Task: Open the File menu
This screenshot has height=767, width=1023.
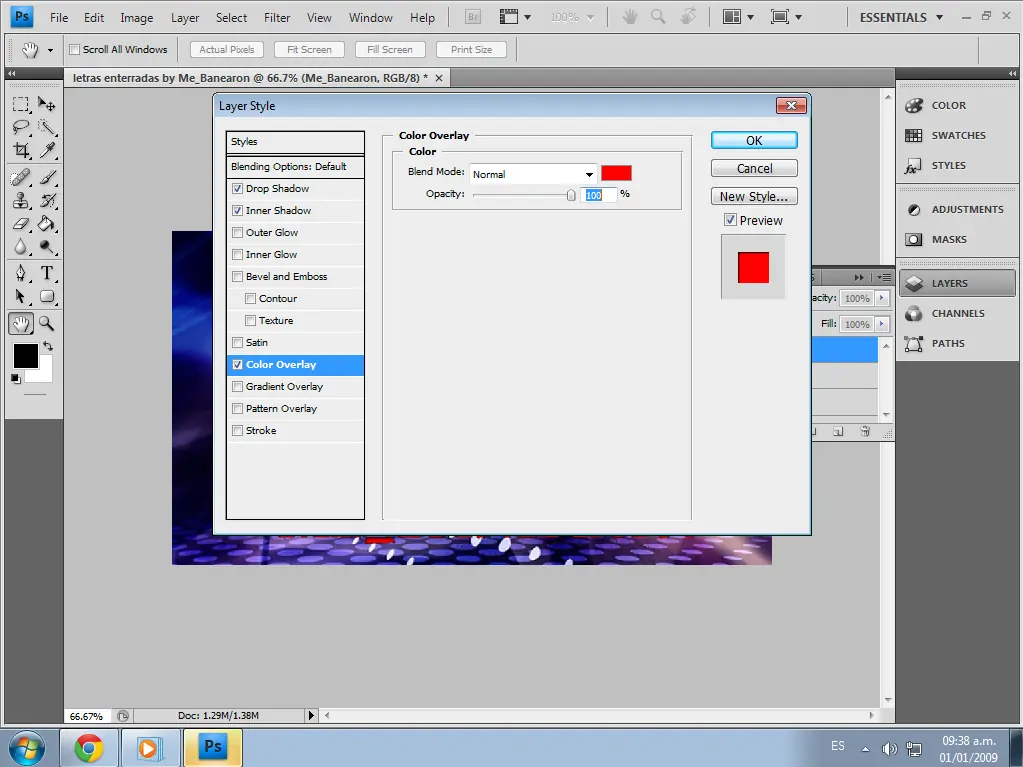Action: point(59,18)
